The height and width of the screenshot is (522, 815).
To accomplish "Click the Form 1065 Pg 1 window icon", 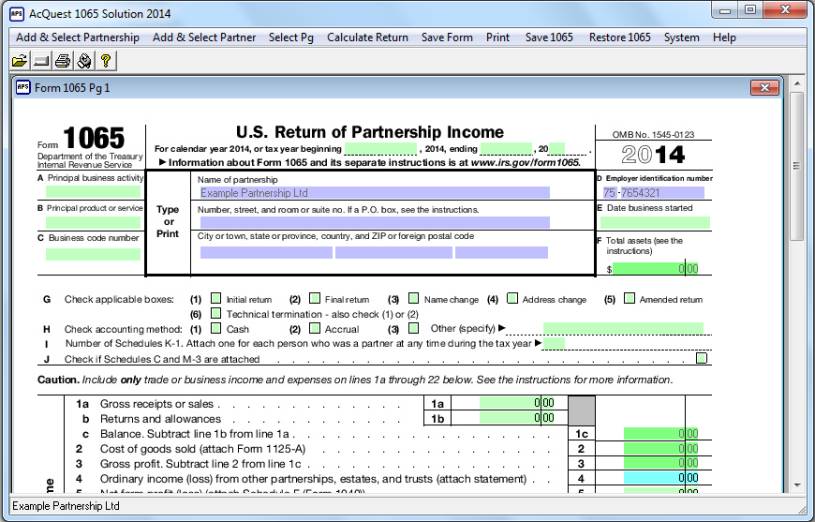I will point(23,90).
